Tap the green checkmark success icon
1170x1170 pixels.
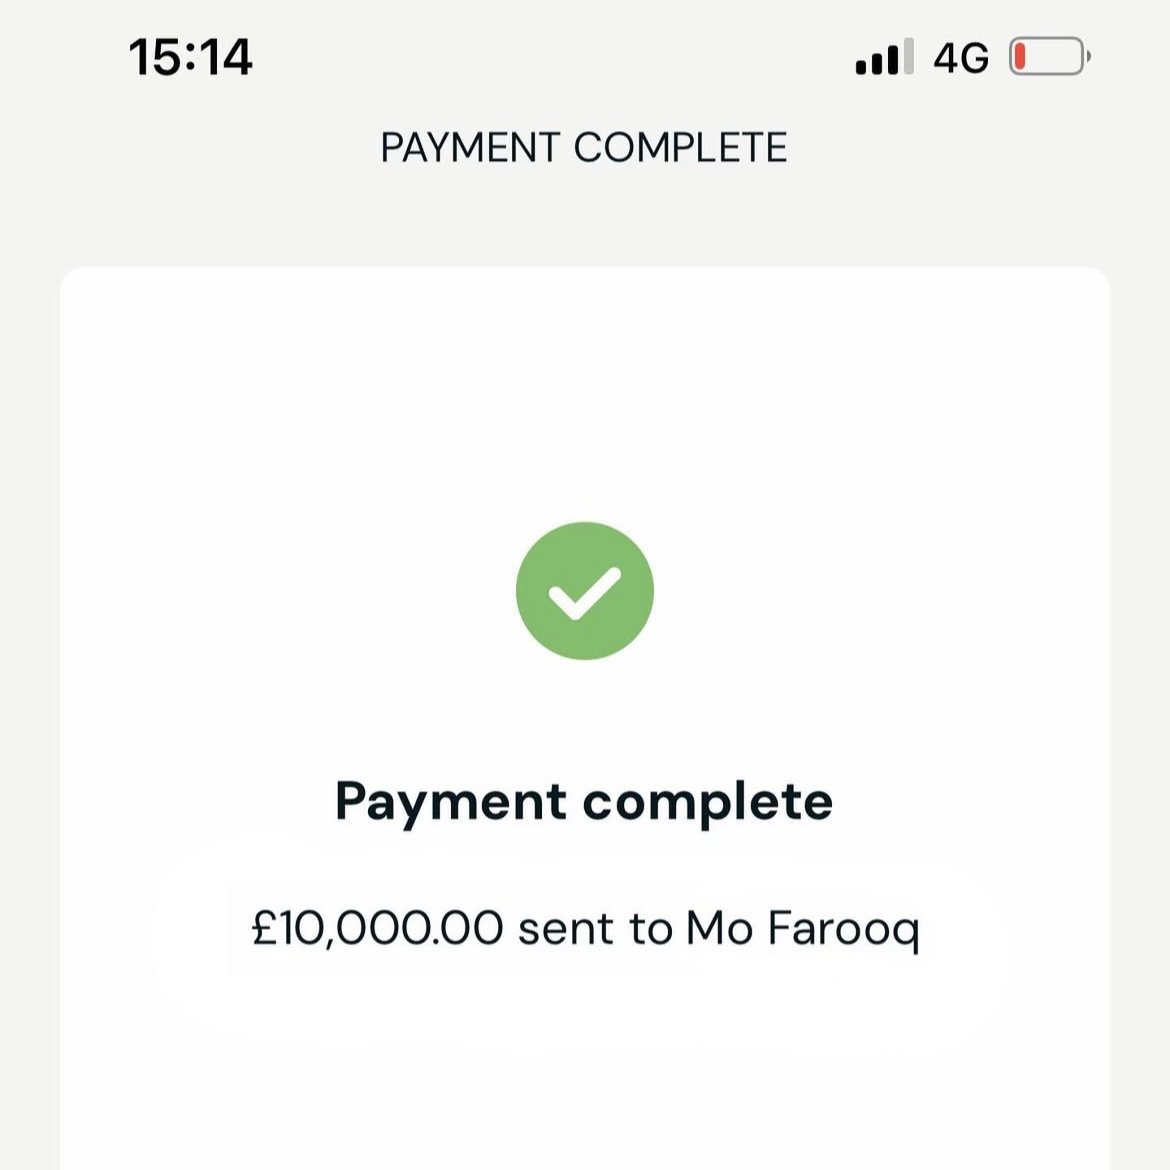pos(584,590)
